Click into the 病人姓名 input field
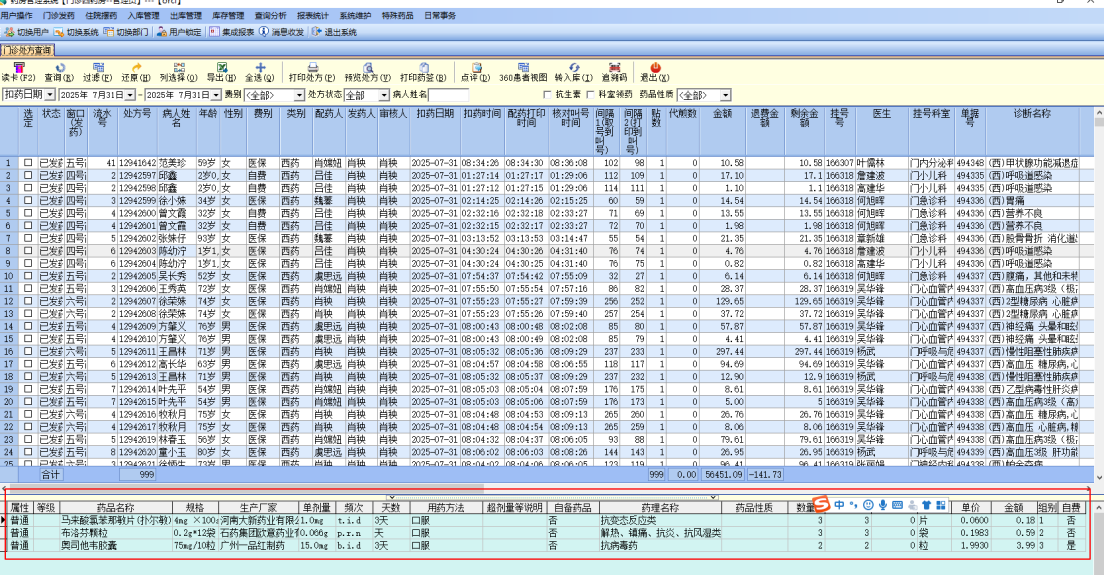Image resolution: width=1105 pixels, height=576 pixels. coord(448,95)
